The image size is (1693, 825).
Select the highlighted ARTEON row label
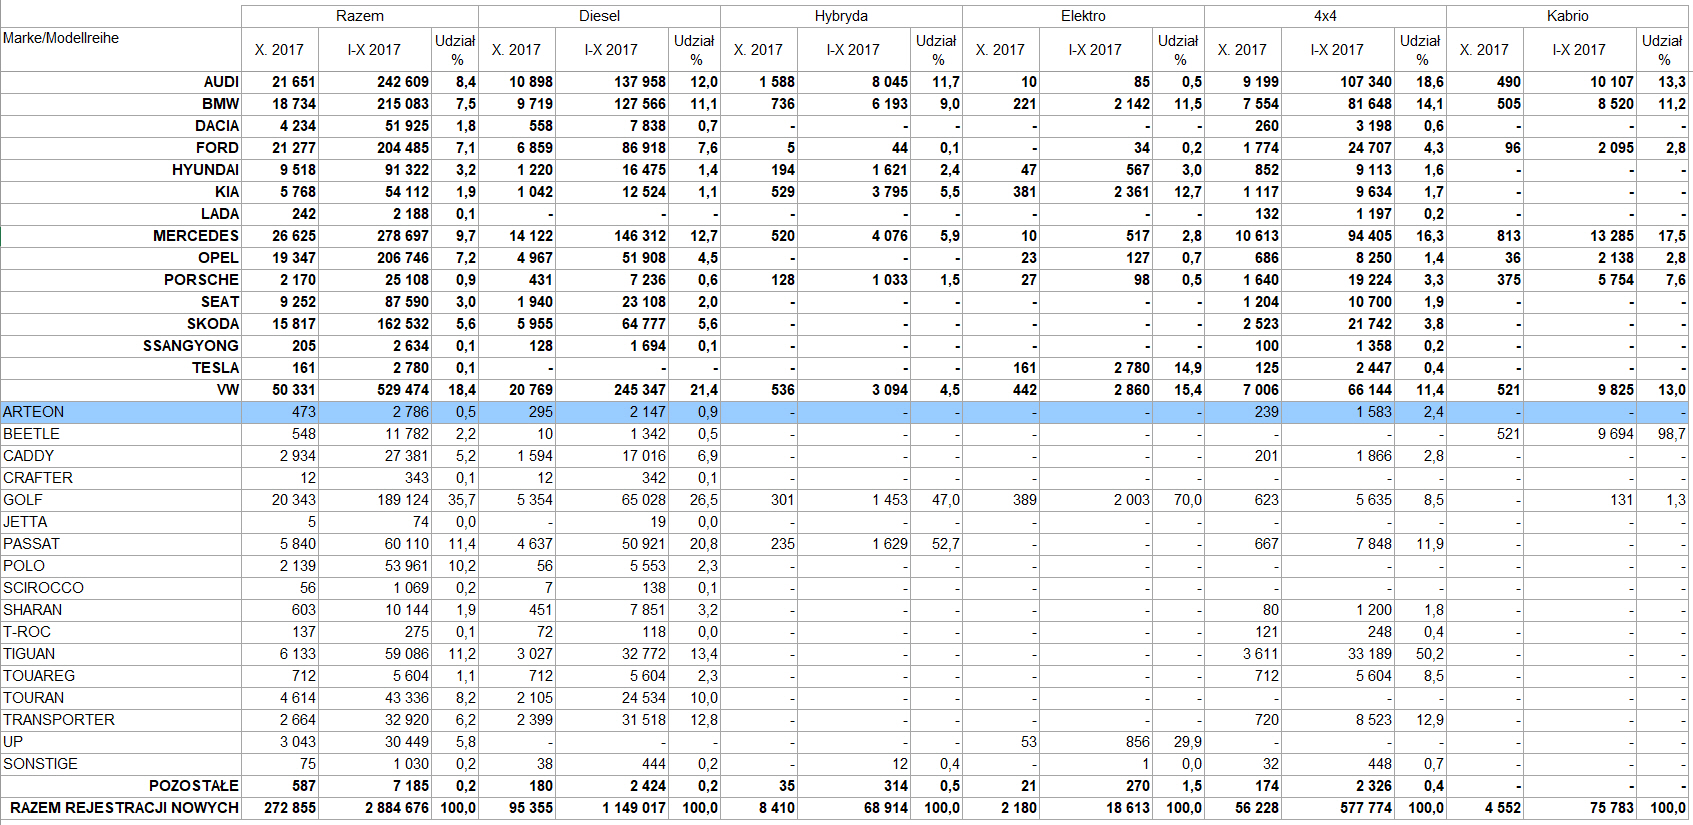click(x=34, y=412)
